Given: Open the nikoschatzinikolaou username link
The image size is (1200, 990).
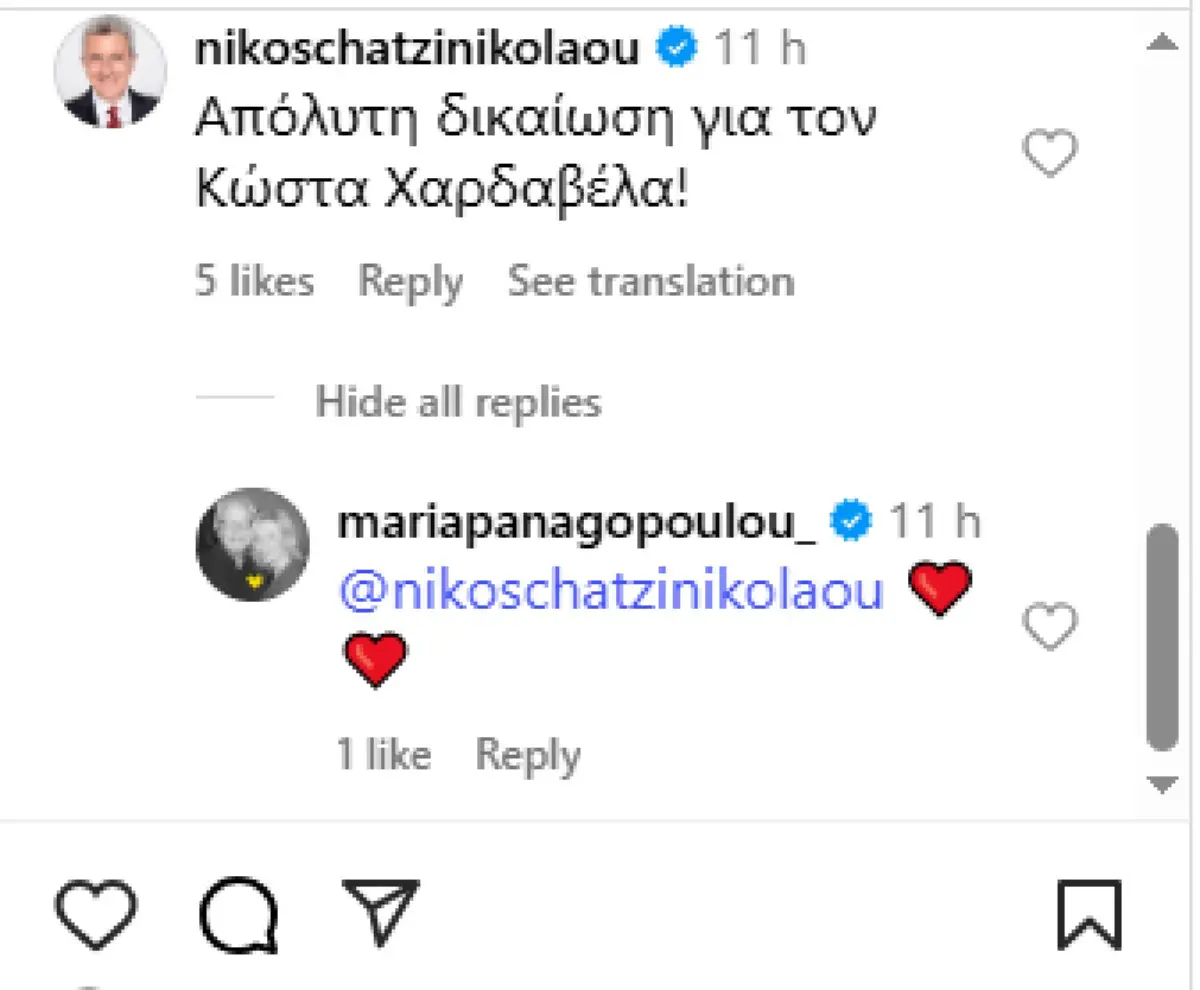Looking at the screenshot, I should pos(417,48).
